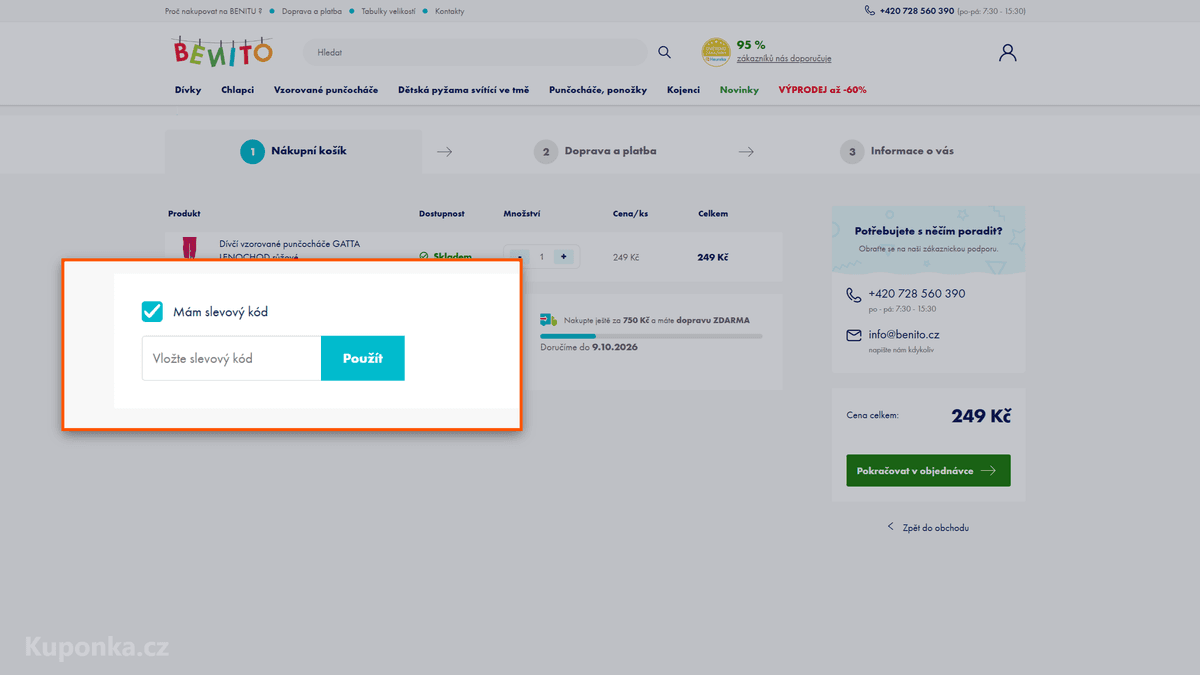
Task: Click the Zpět do obchodu link
Action: tap(928, 527)
